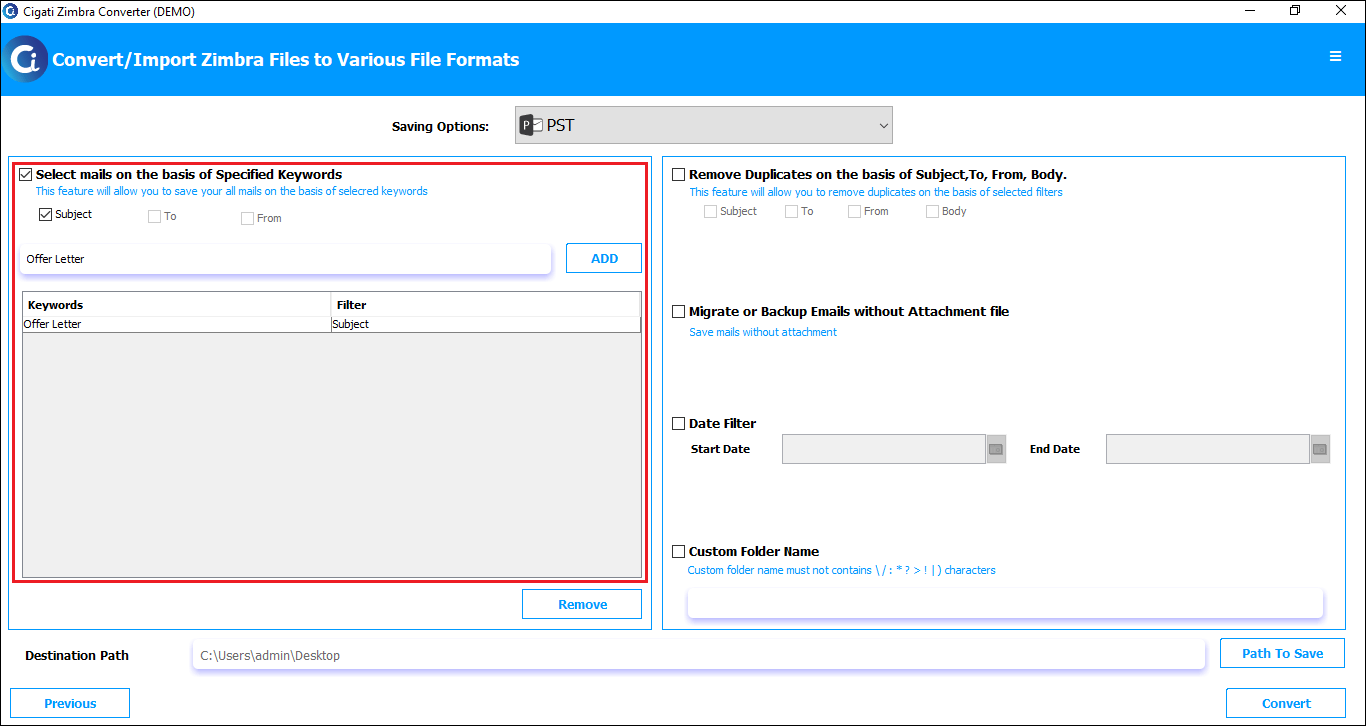Open the Start Date calendar picker
The width and height of the screenshot is (1366, 726).
click(996, 449)
